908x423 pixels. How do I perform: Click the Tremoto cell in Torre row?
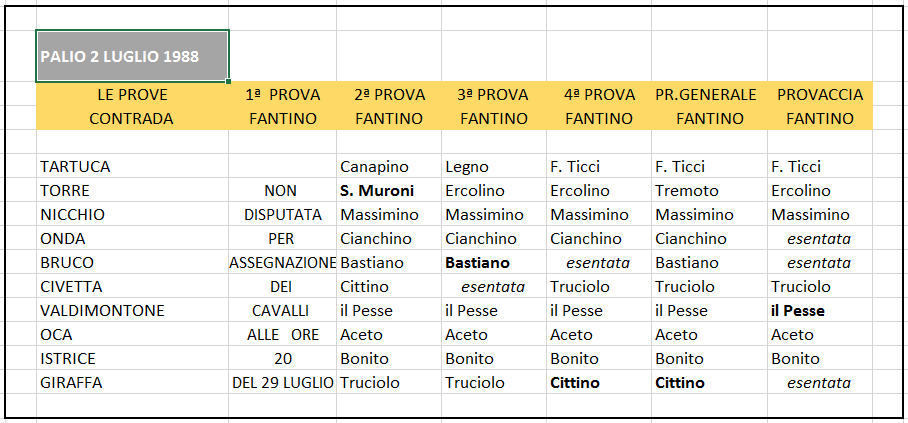[709, 191]
